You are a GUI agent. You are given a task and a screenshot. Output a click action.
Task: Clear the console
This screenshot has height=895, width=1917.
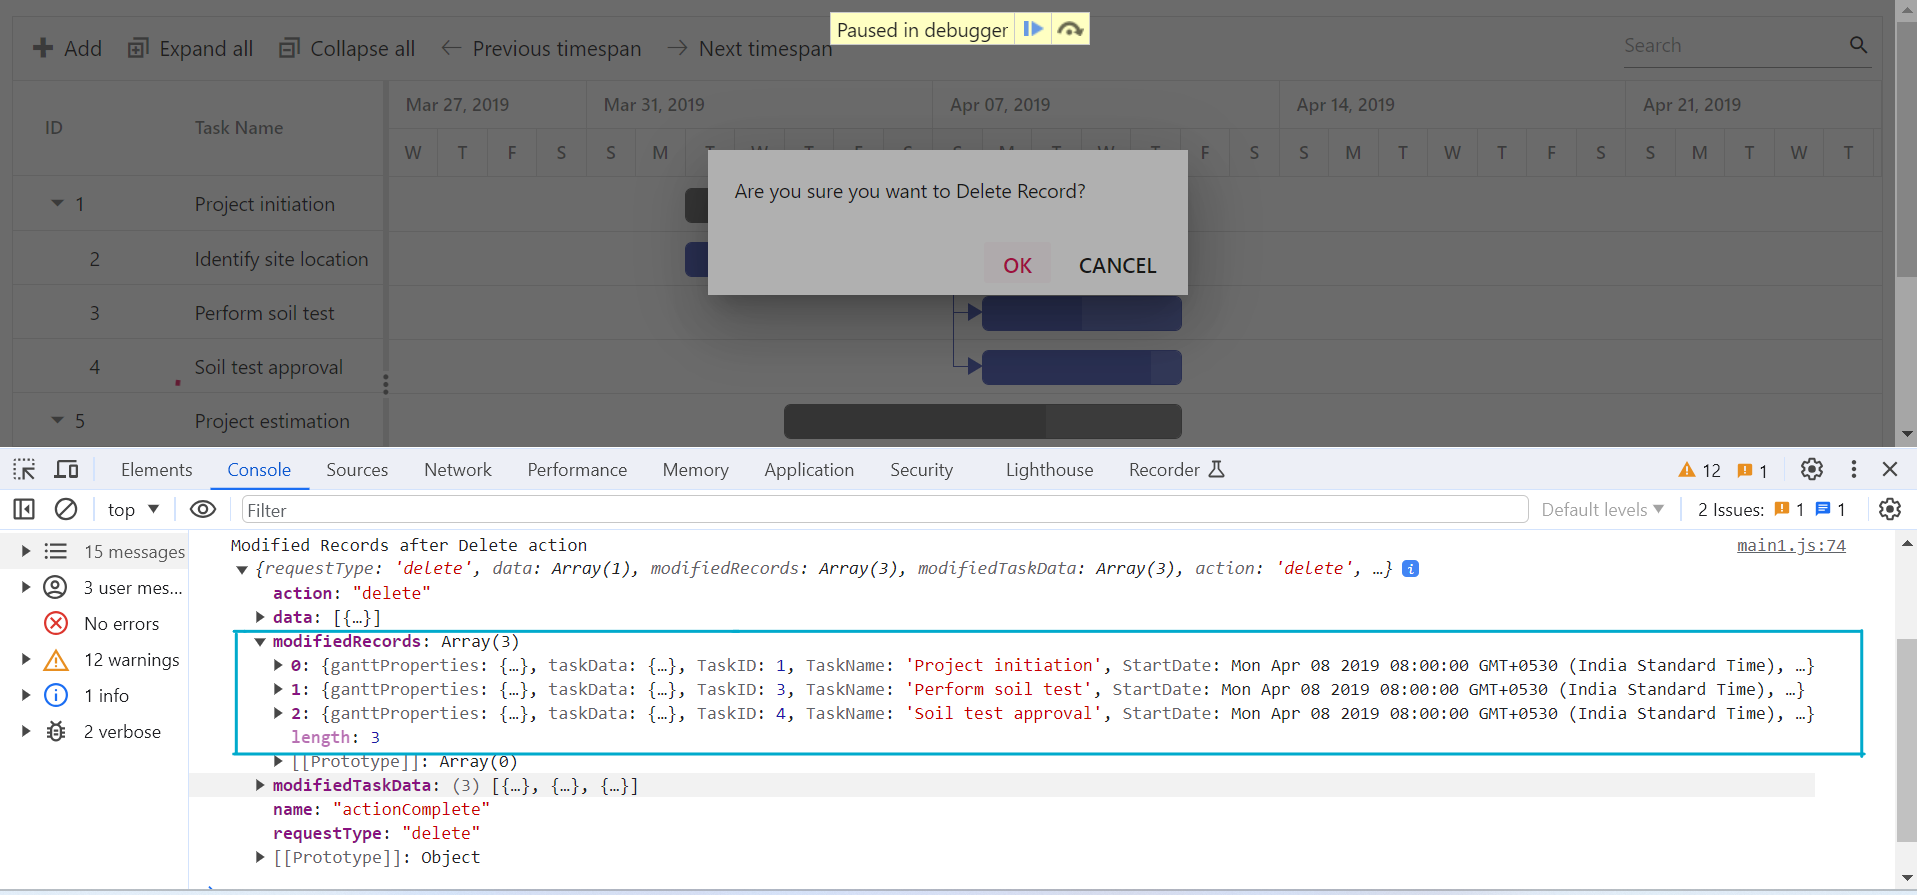point(66,510)
